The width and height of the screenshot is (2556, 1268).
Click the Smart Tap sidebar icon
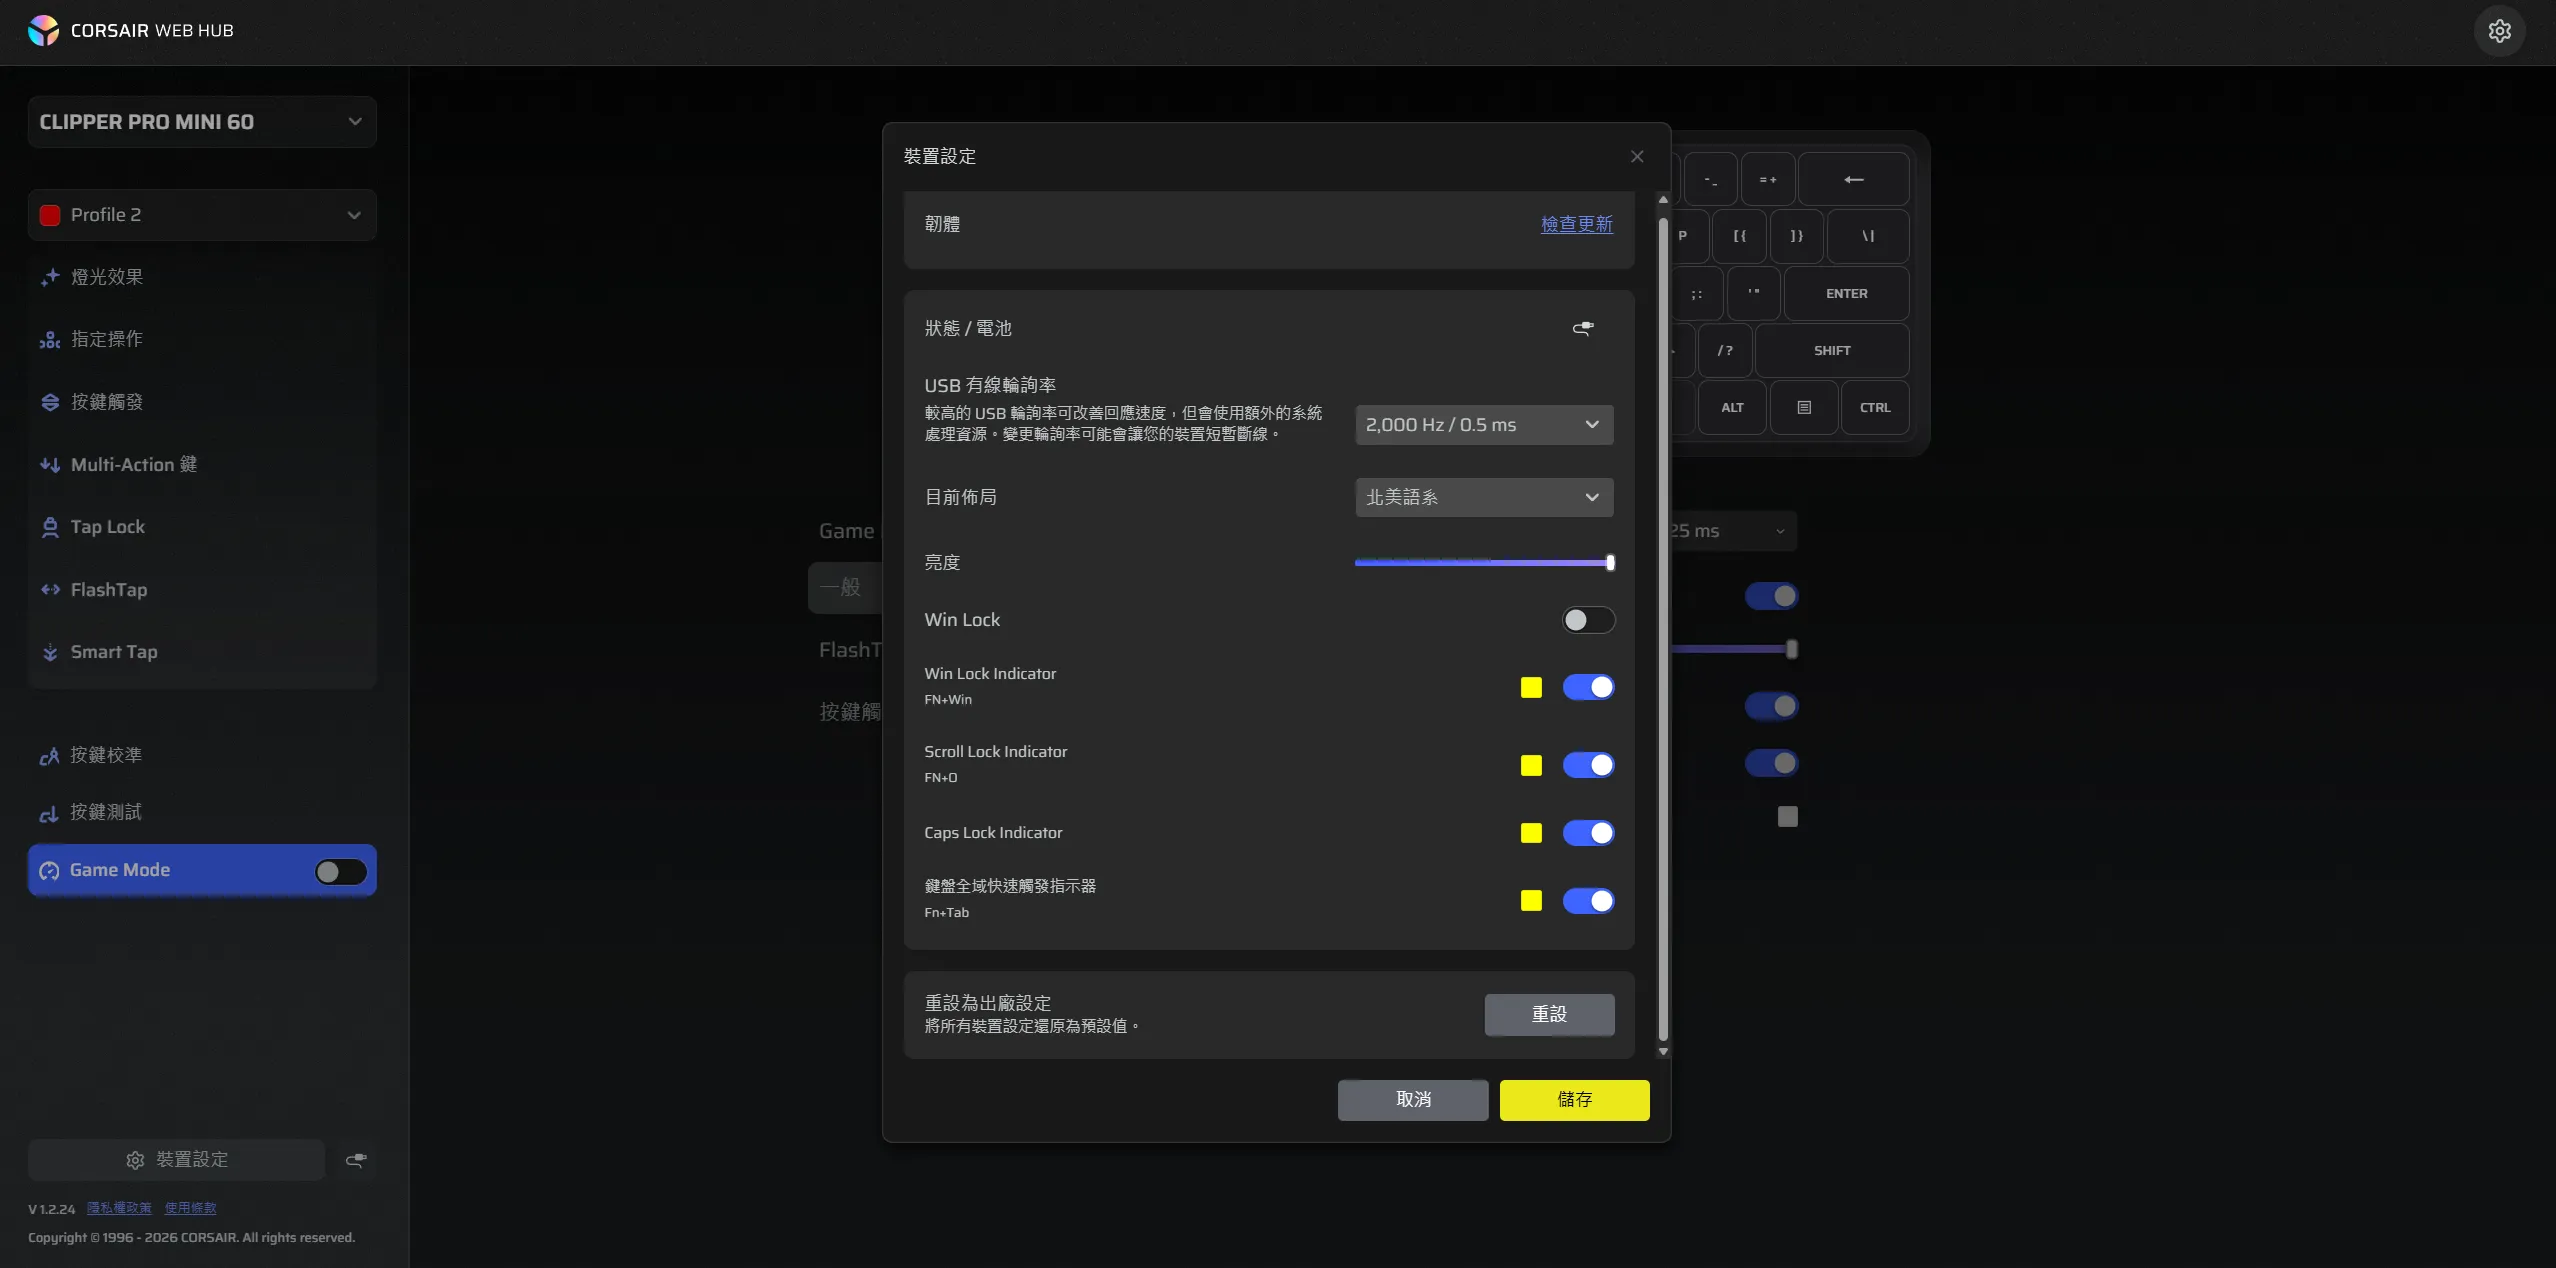click(x=50, y=652)
